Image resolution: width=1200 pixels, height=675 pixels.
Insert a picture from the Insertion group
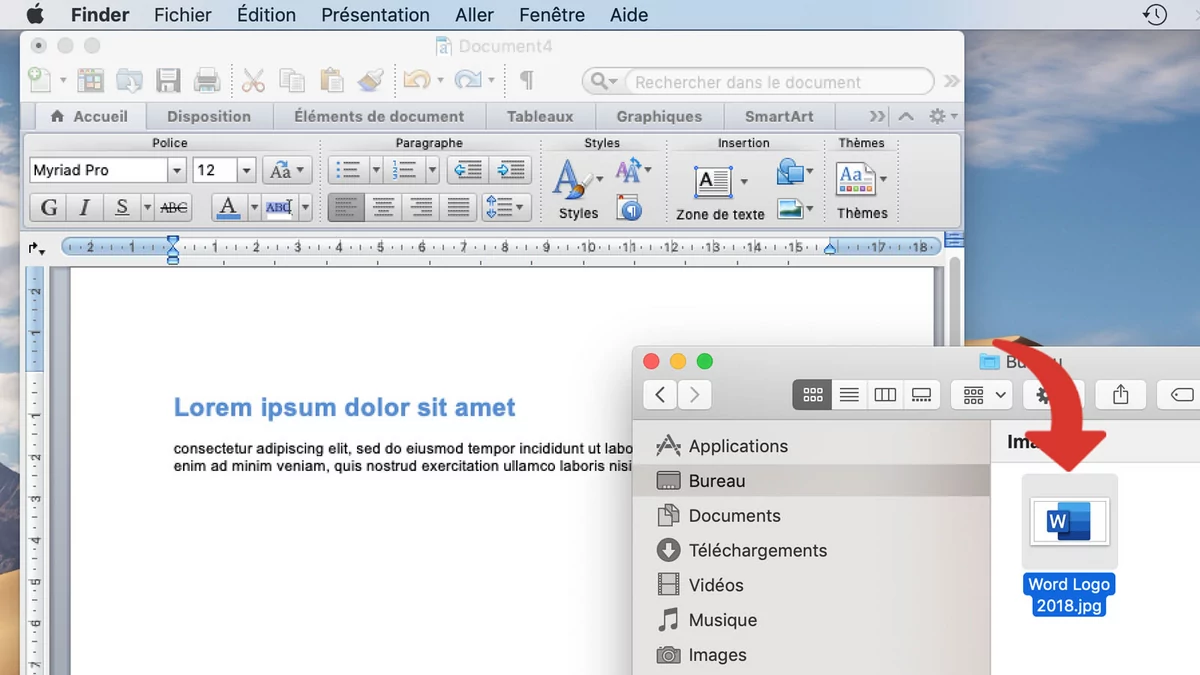(x=791, y=209)
